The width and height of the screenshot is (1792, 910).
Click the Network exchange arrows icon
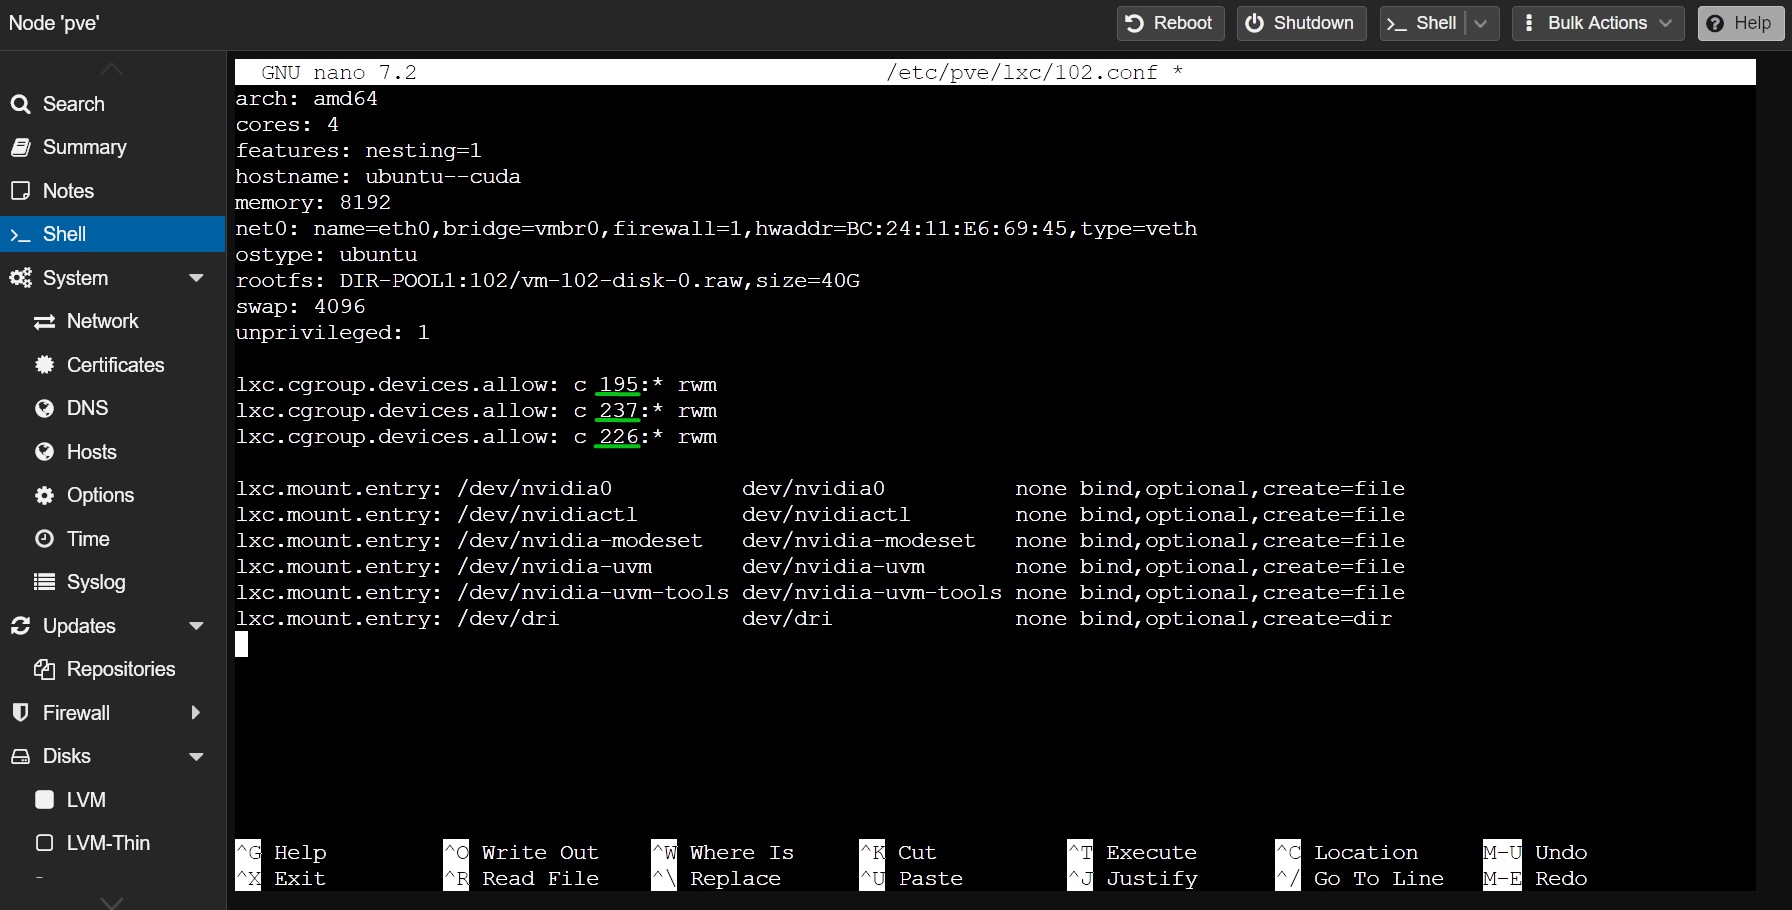[x=44, y=321]
